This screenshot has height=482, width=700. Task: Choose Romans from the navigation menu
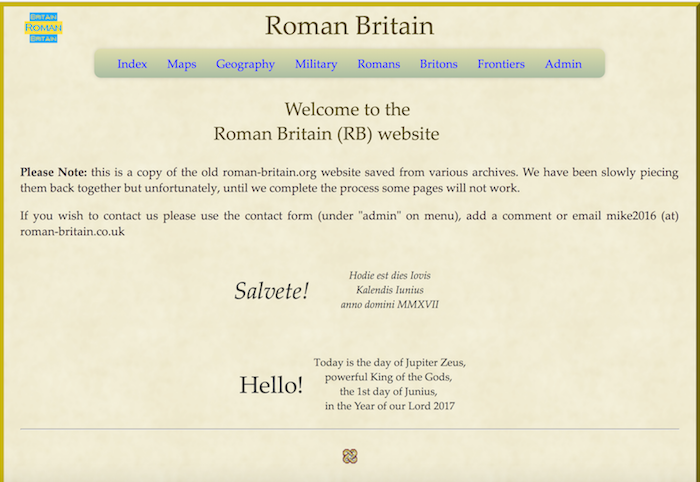click(379, 64)
